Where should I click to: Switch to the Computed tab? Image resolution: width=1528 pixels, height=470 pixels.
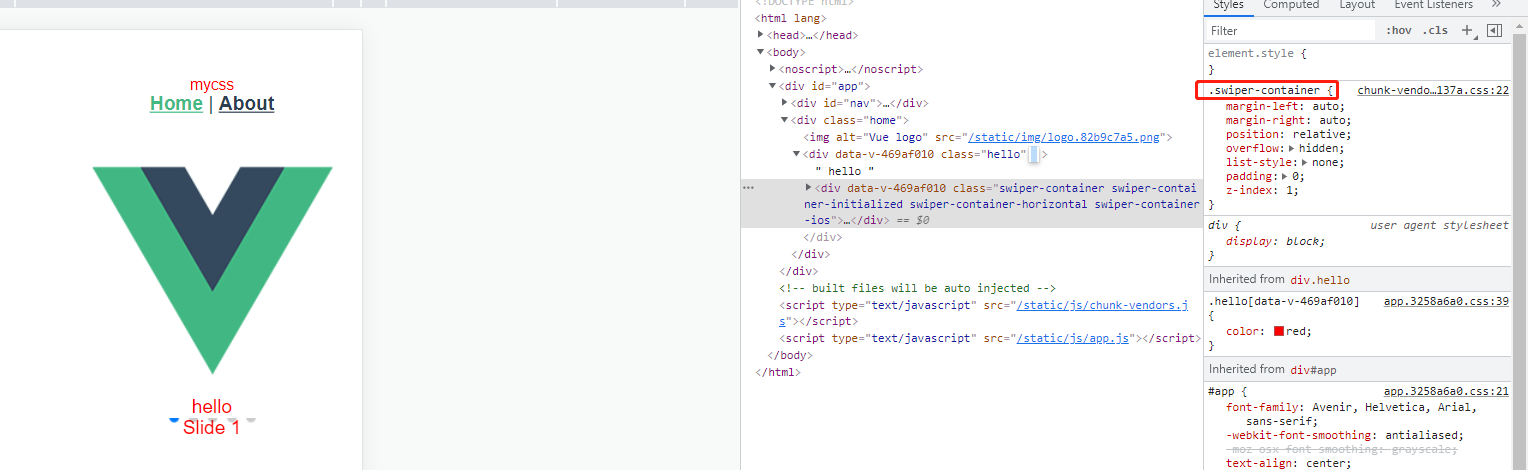[x=1291, y=5]
